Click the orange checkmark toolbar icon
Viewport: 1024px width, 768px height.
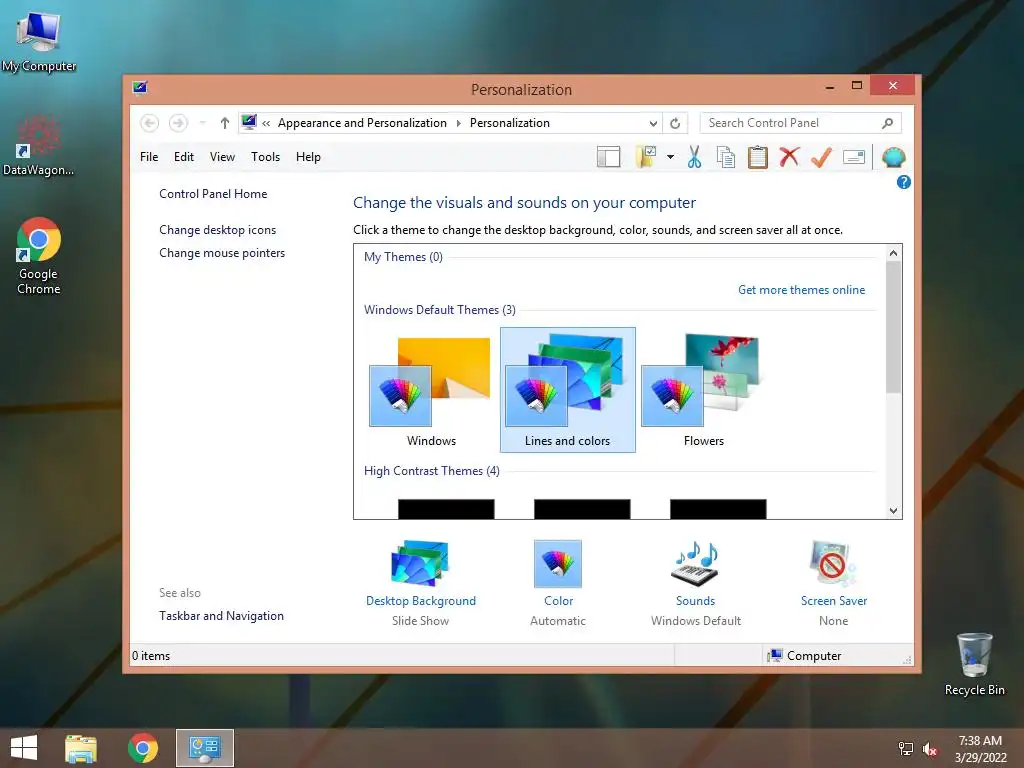click(x=821, y=157)
